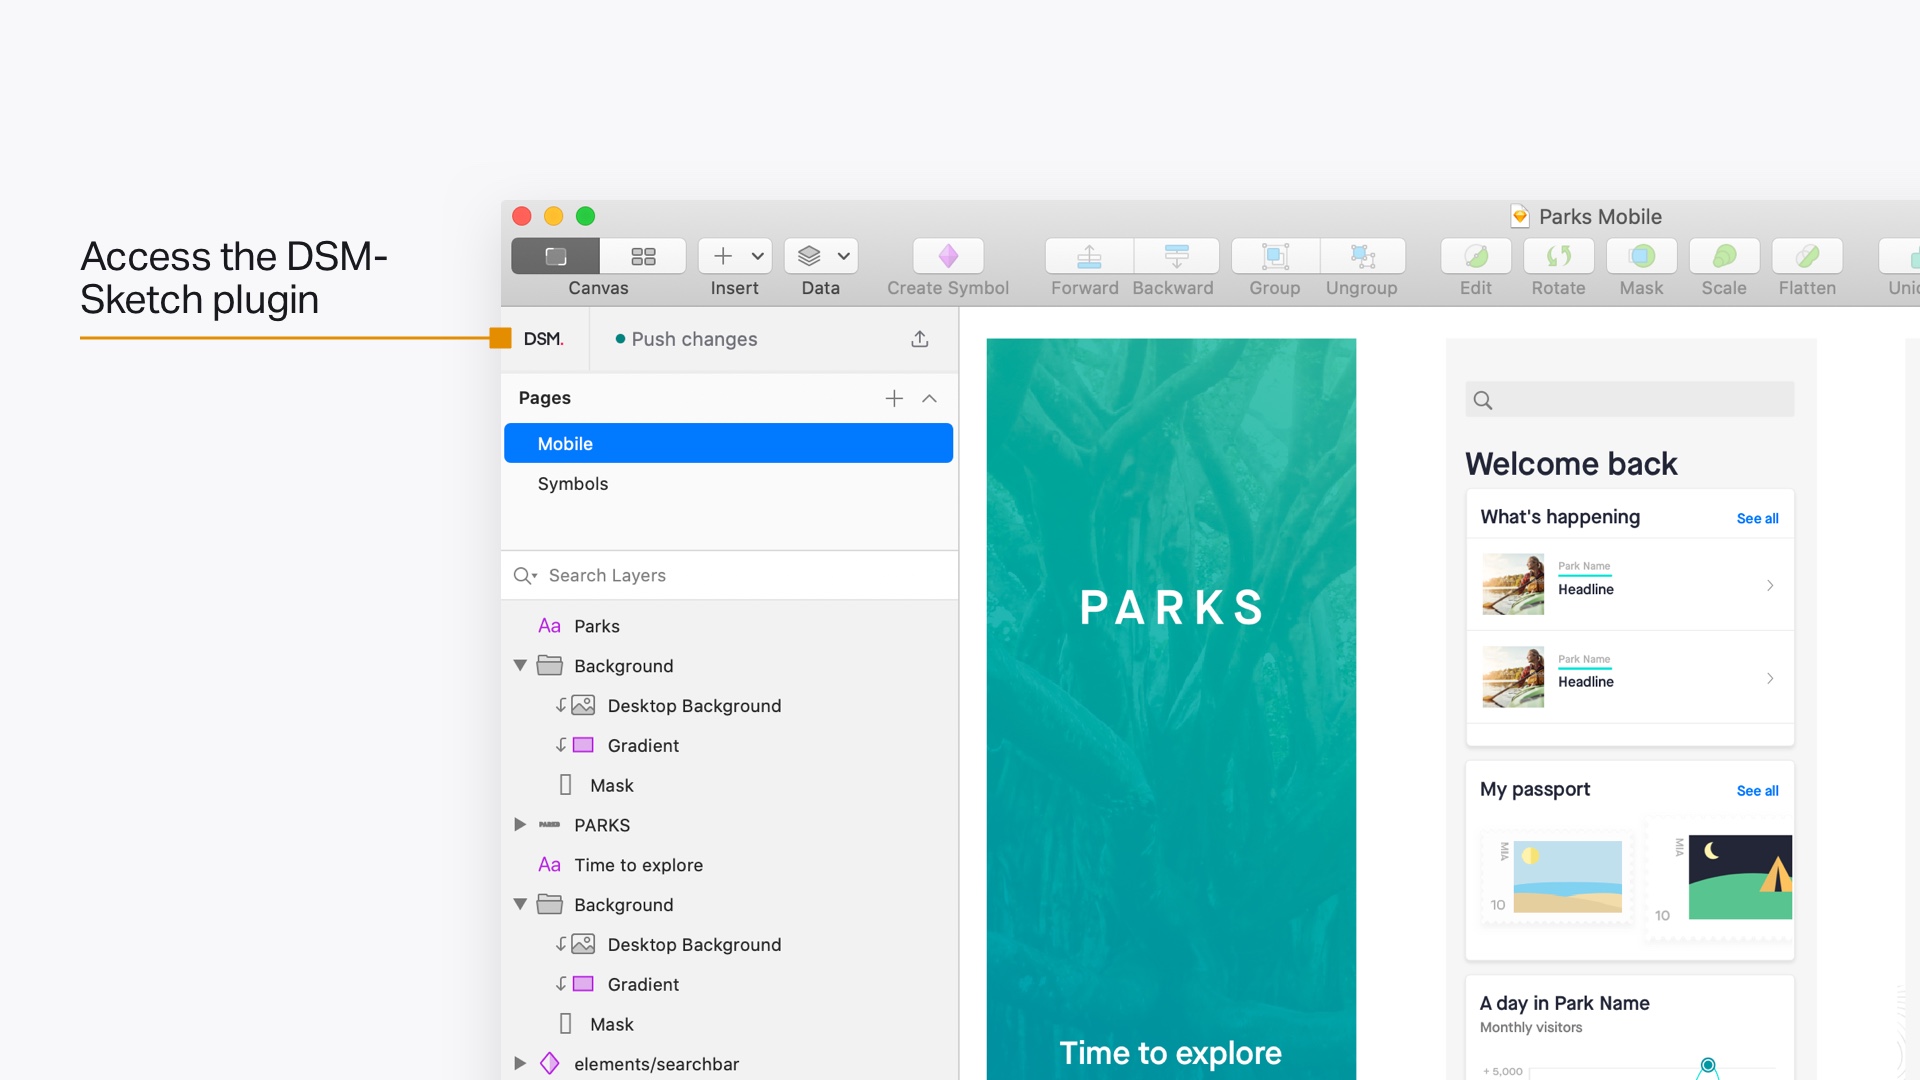Click the DSM upload share icon
The width and height of the screenshot is (1920, 1080).
point(920,339)
